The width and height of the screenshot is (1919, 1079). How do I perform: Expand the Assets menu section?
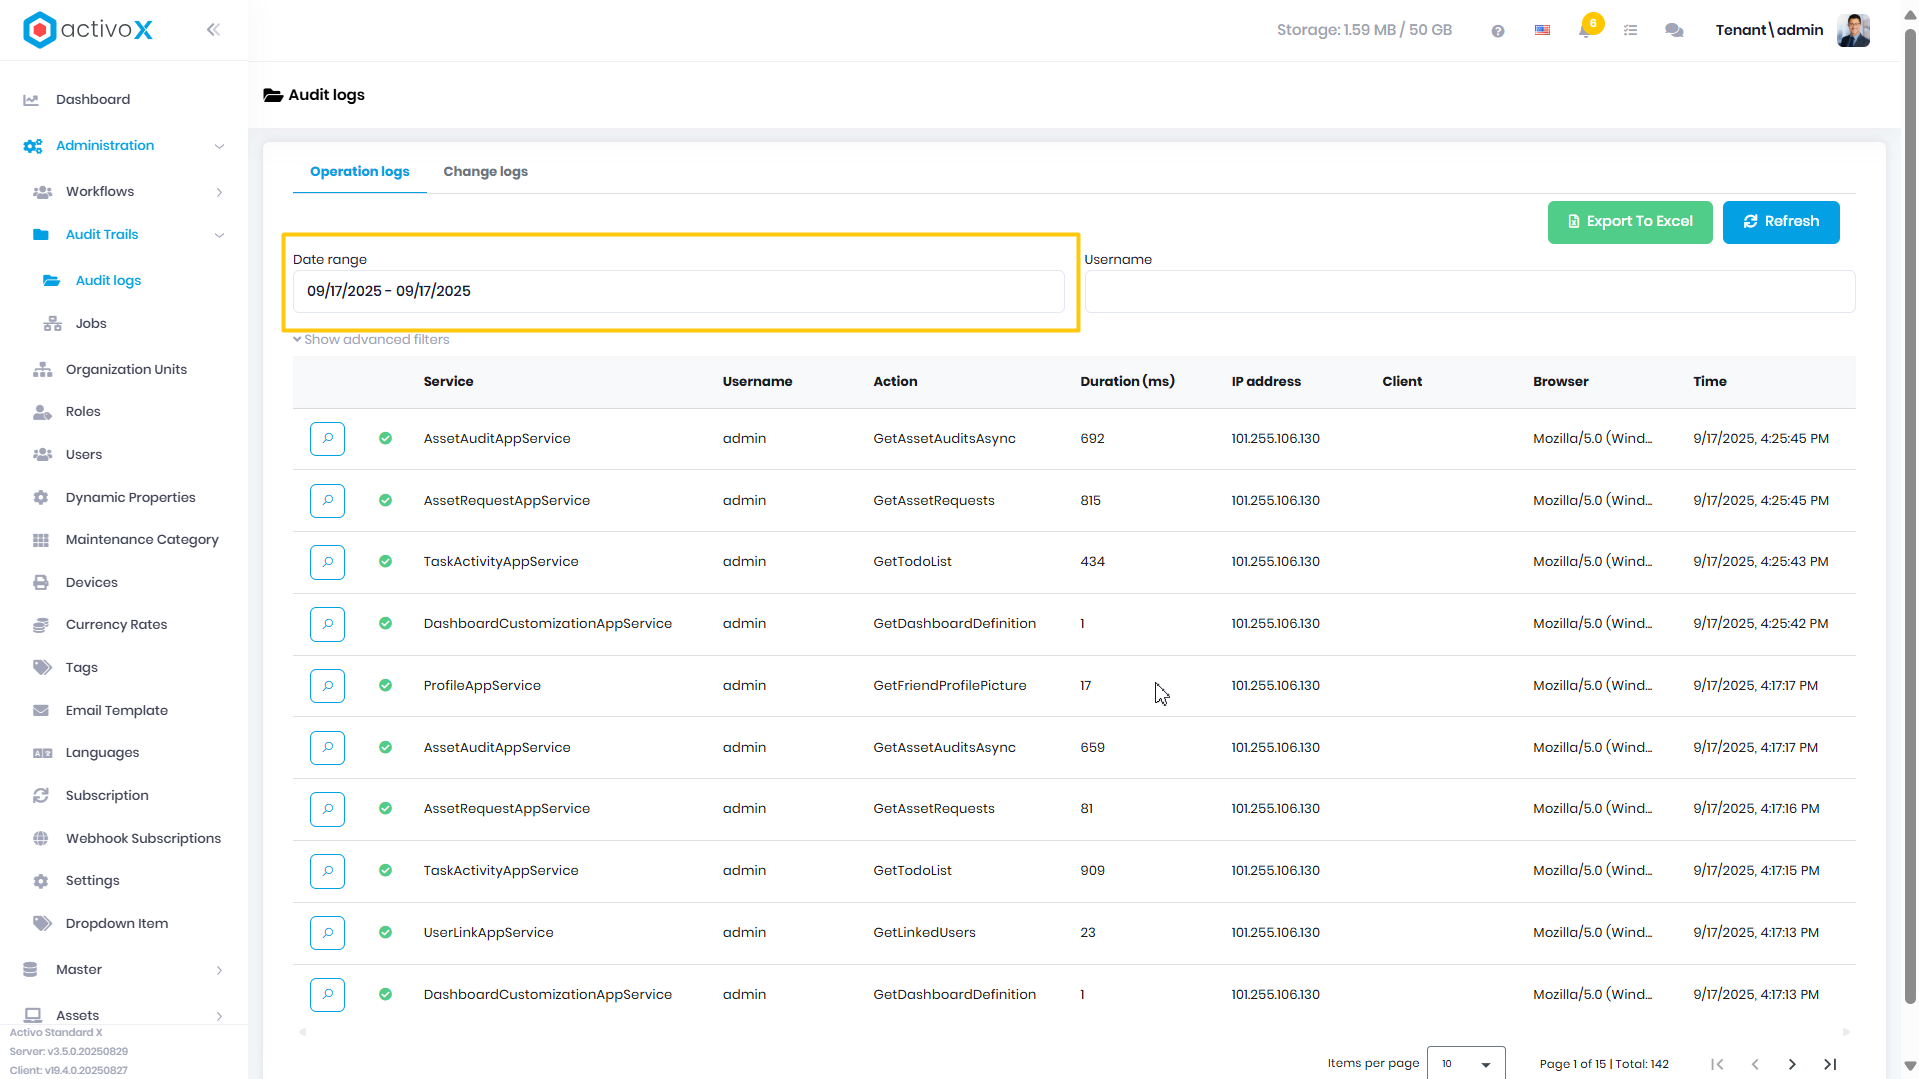(x=124, y=1016)
